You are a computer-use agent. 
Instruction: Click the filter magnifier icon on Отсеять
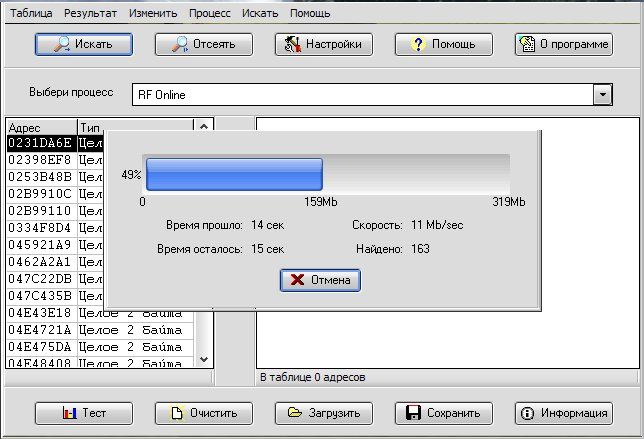point(181,44)
